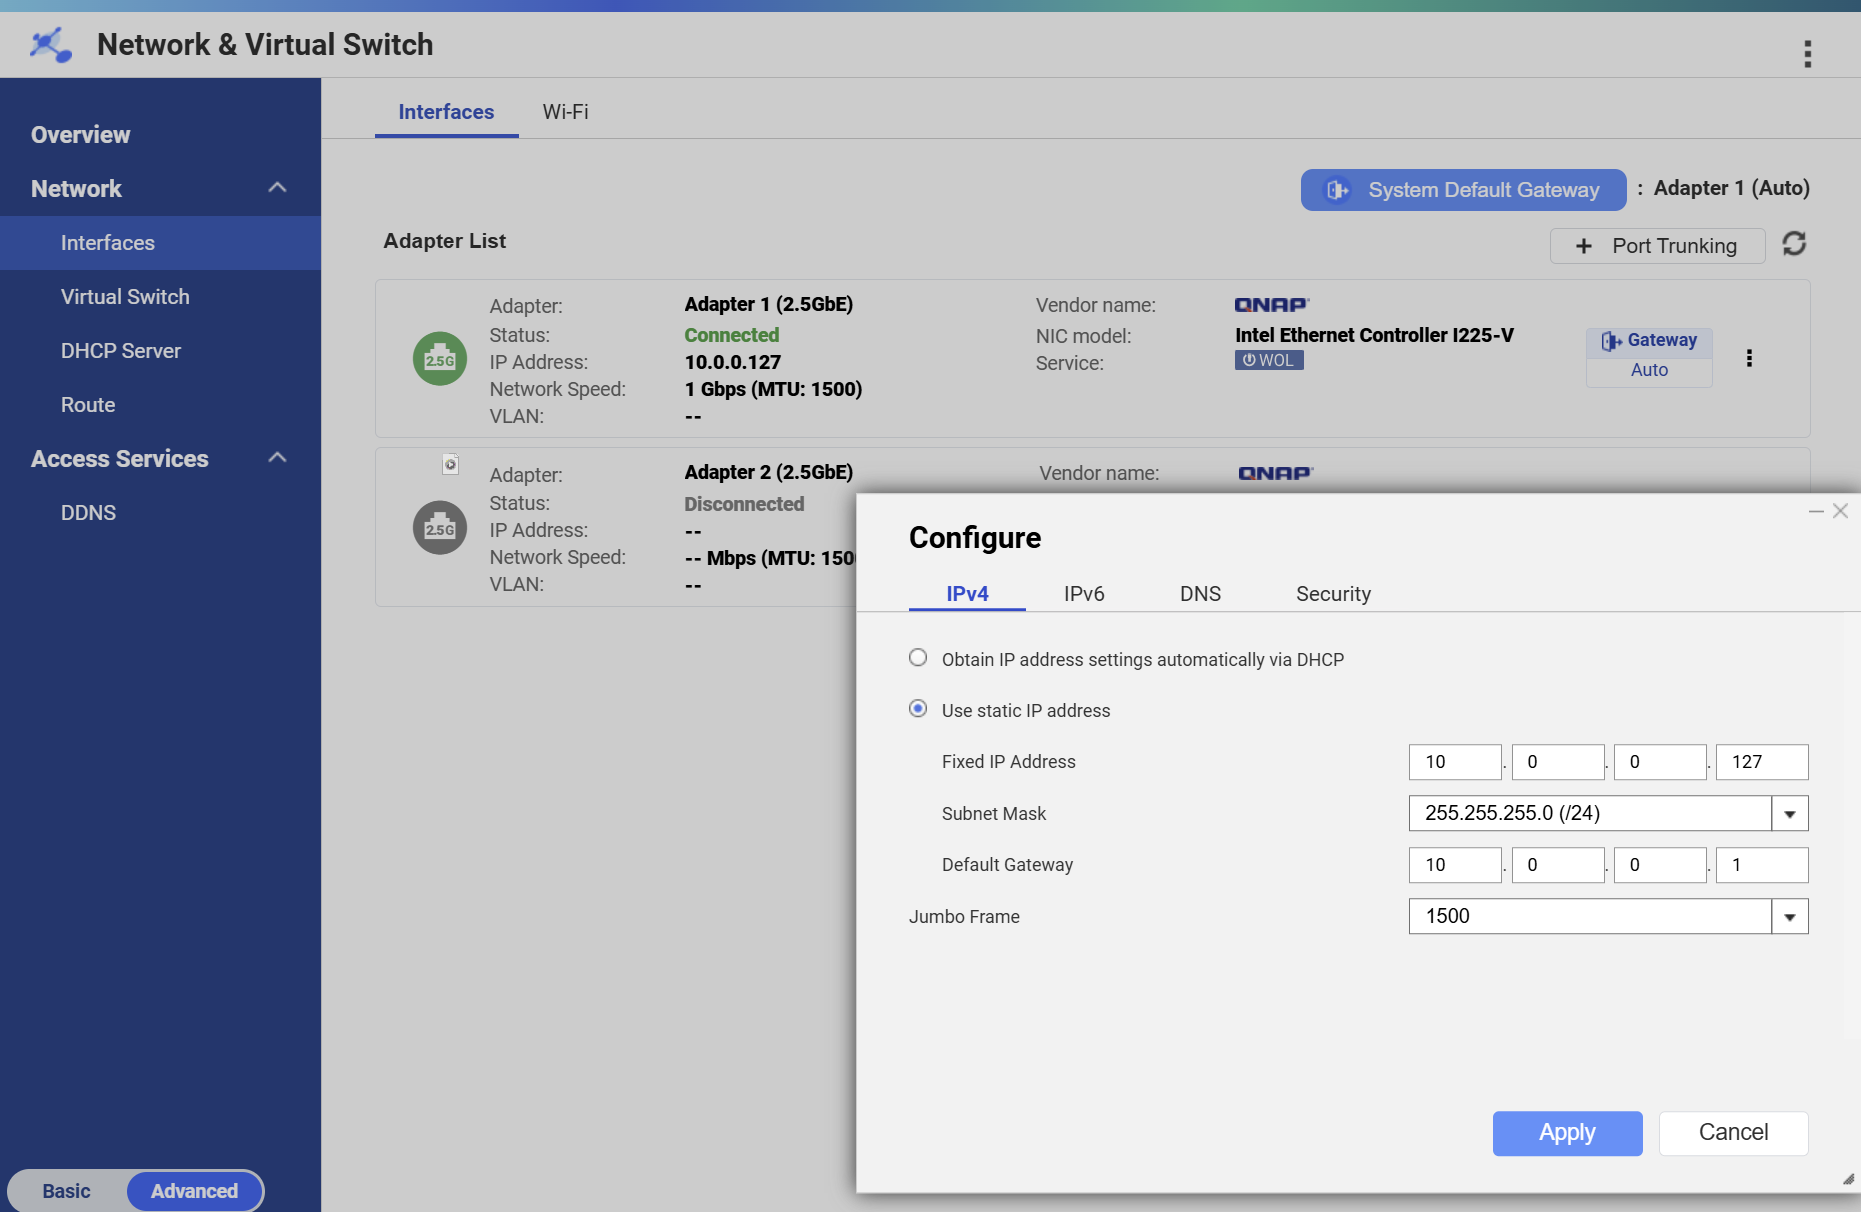Click Adapter 1 (Auto) gateway label

point(1731,188)
